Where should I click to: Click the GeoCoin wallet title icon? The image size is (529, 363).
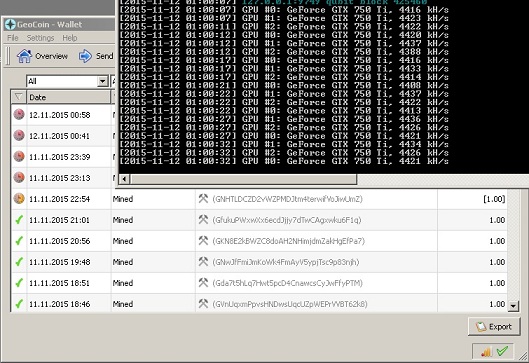click(x=10, y=24)
